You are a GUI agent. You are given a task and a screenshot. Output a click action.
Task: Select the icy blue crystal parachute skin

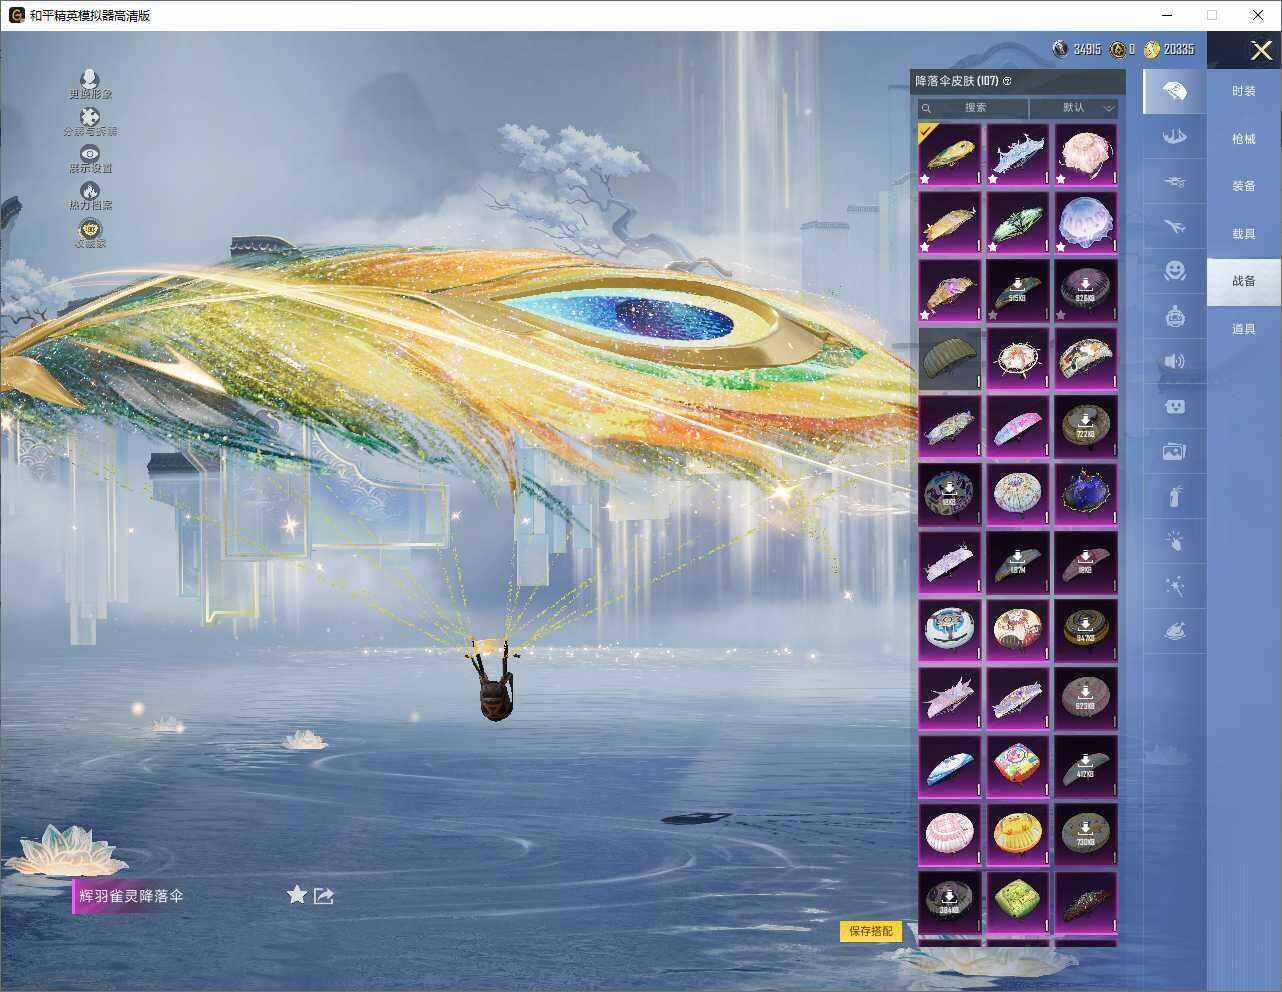pos(1018,155)
